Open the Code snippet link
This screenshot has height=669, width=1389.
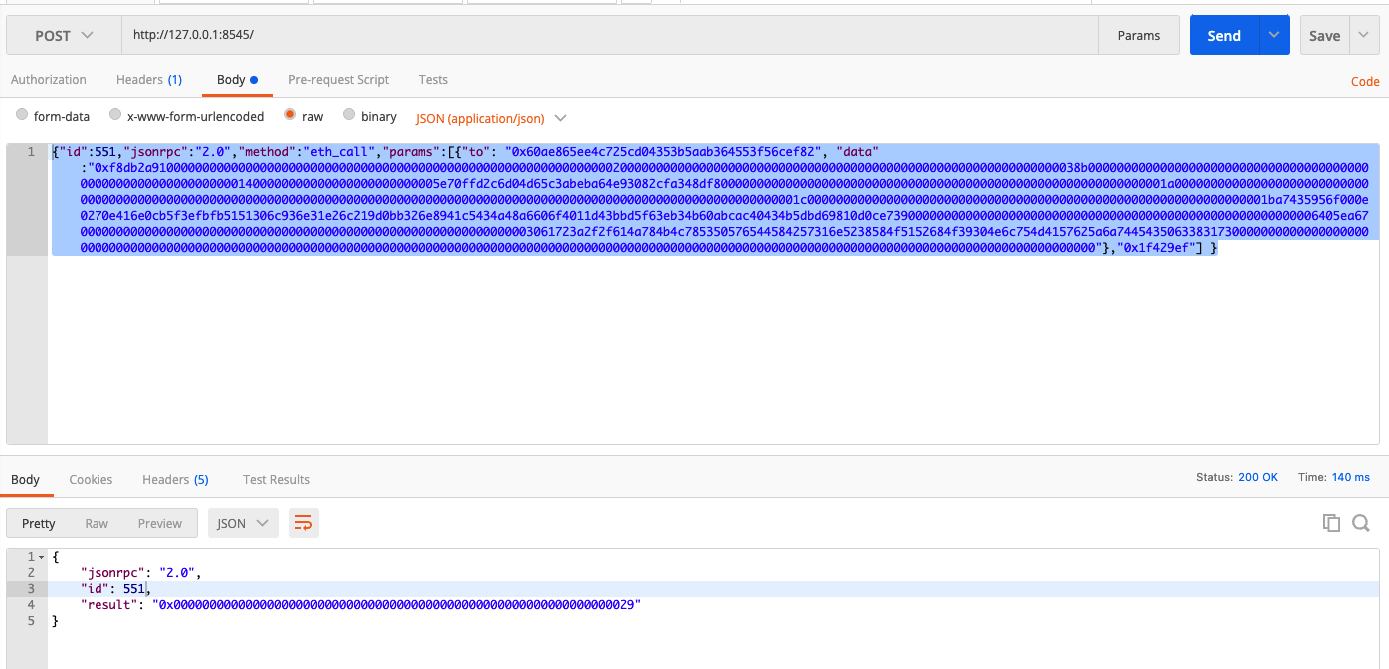point(1364,81)
